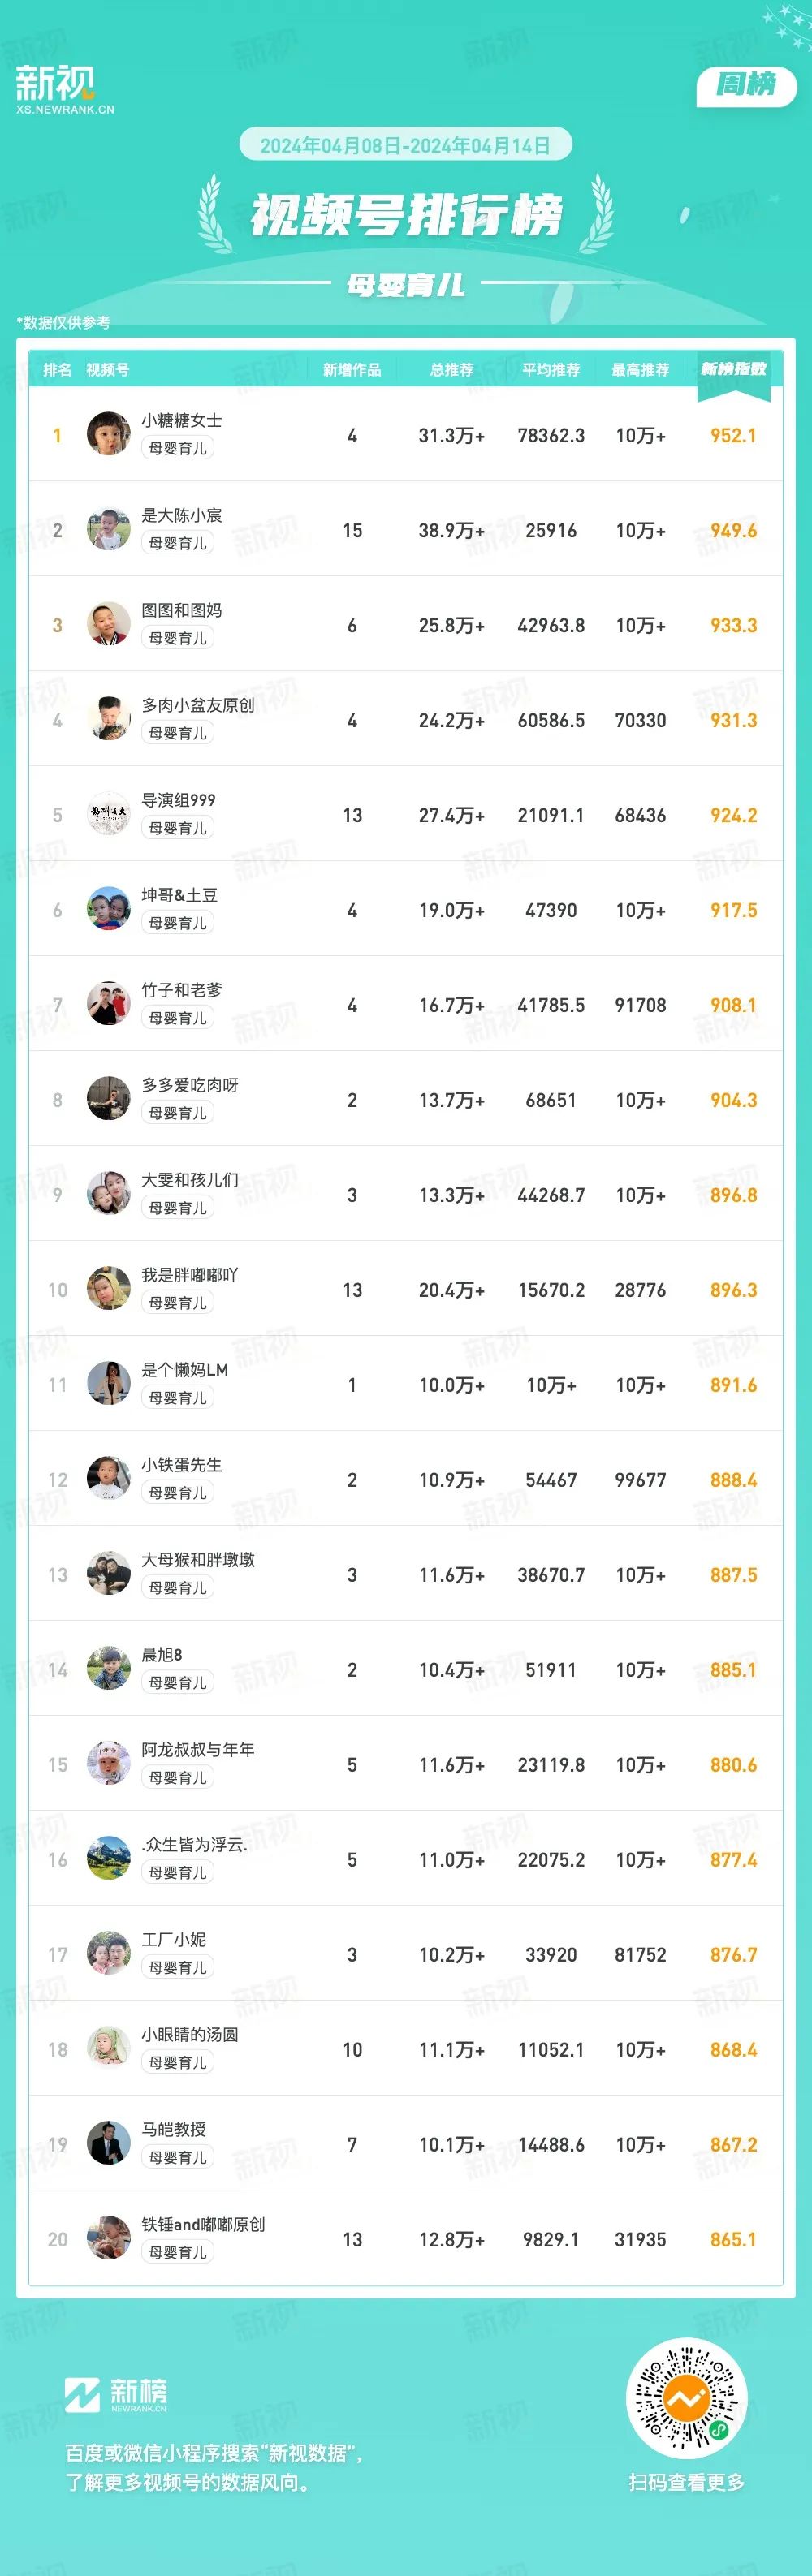Open 导演组999 logo avatar
The width and height of the screenshot is (812, 2576).
(x=108, y=814)
